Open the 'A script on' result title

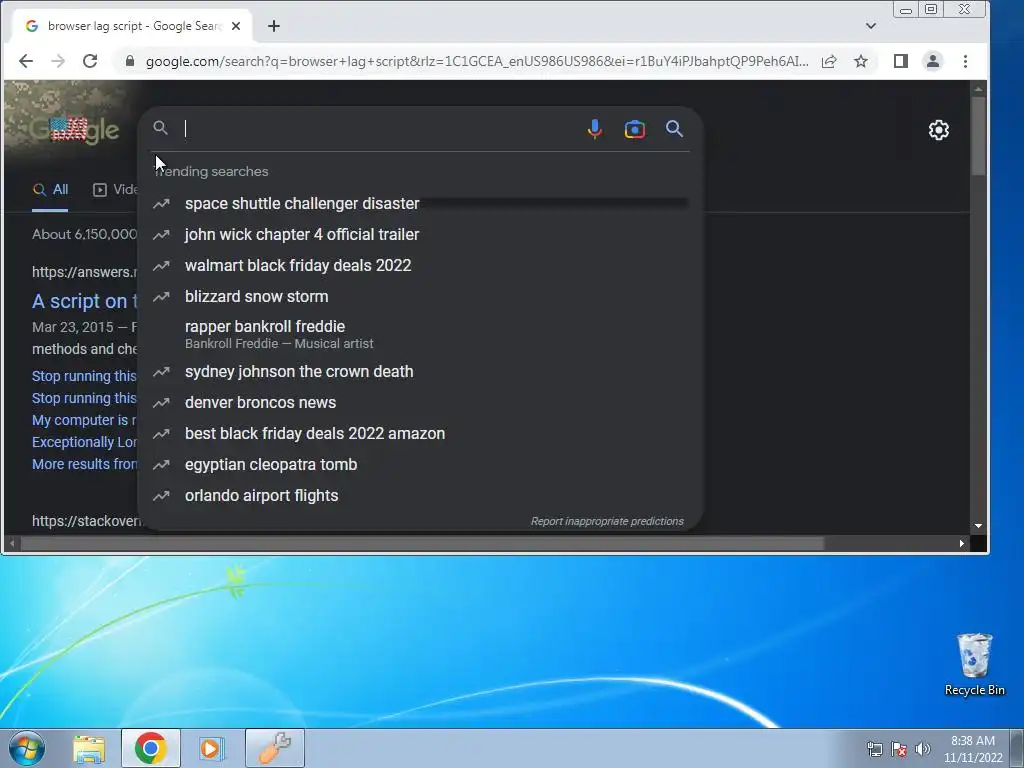pyautogui.click(x=84, y=301)
